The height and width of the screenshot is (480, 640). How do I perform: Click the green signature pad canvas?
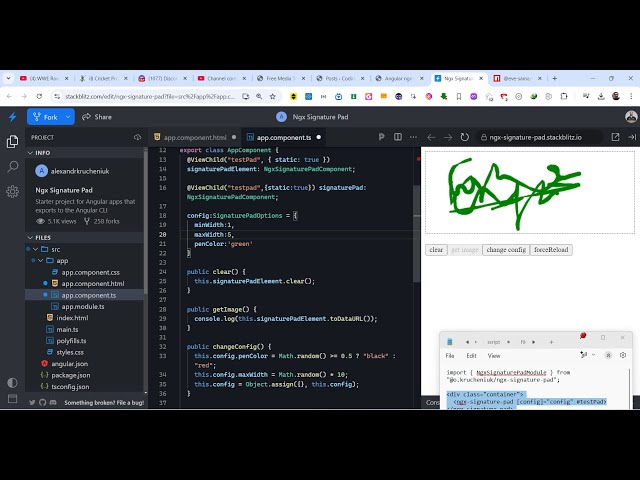click(529, 191)
